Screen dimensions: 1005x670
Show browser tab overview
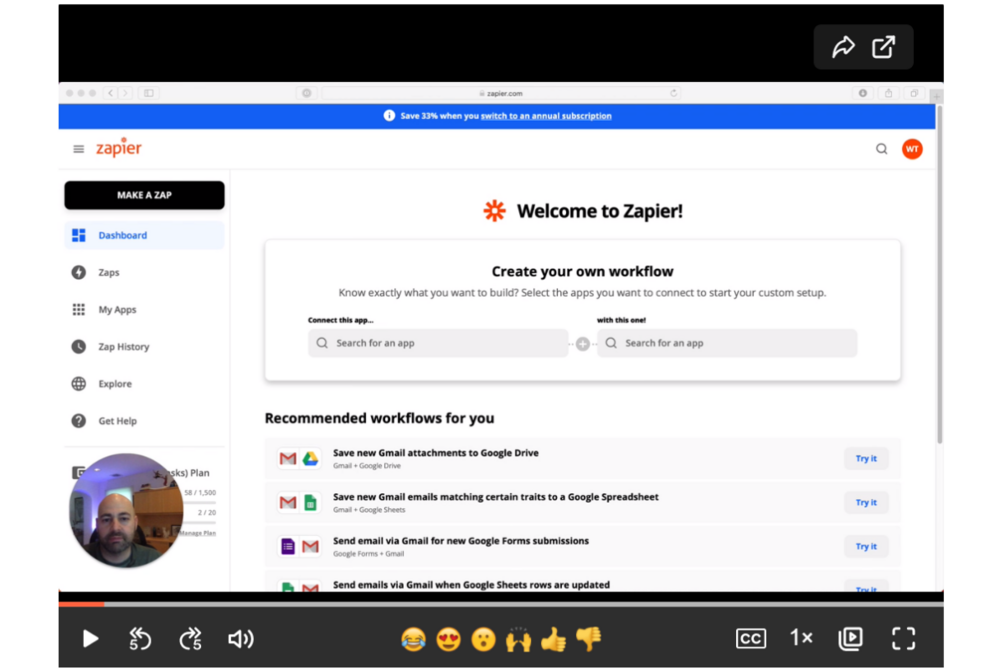tap(914, 93)
